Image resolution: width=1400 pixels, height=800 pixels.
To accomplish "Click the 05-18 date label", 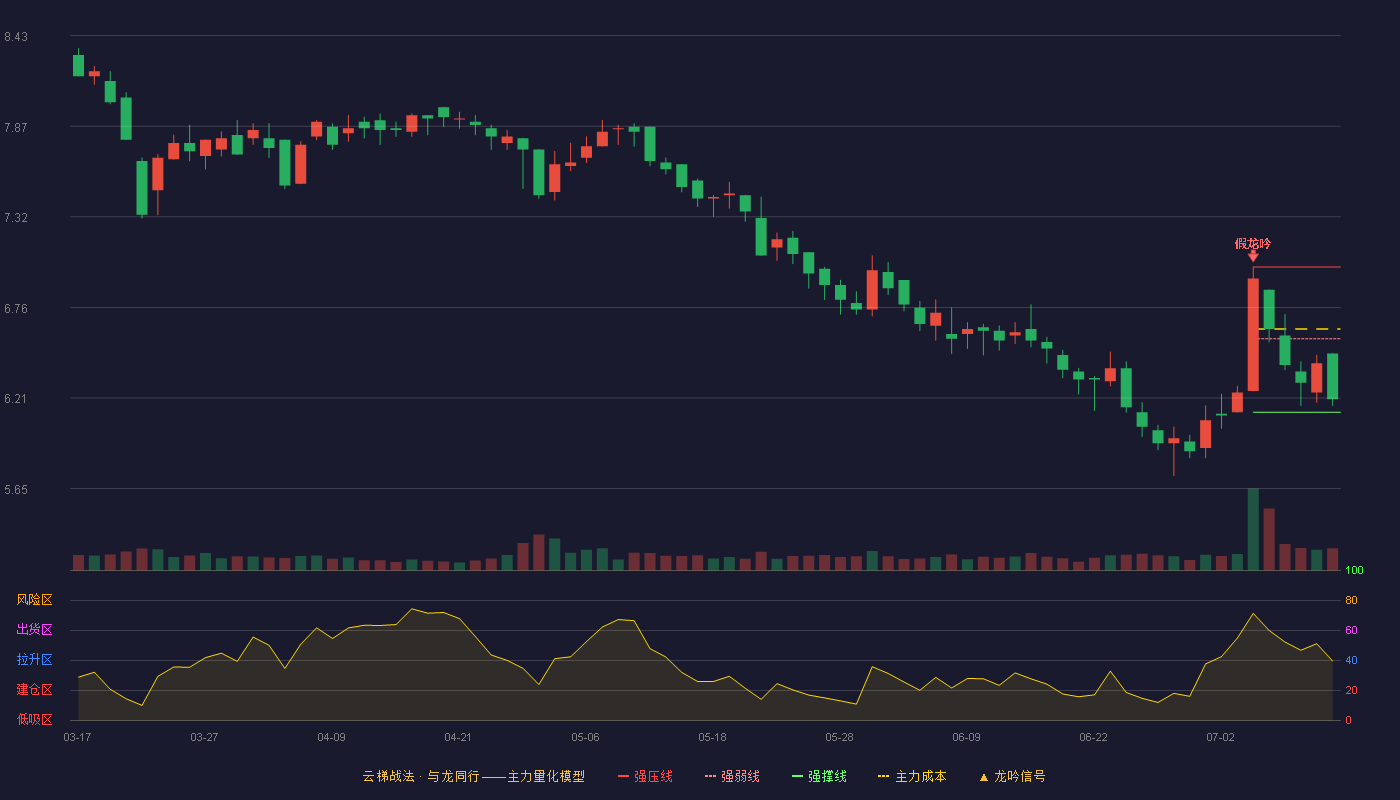I will click(712, 737).
